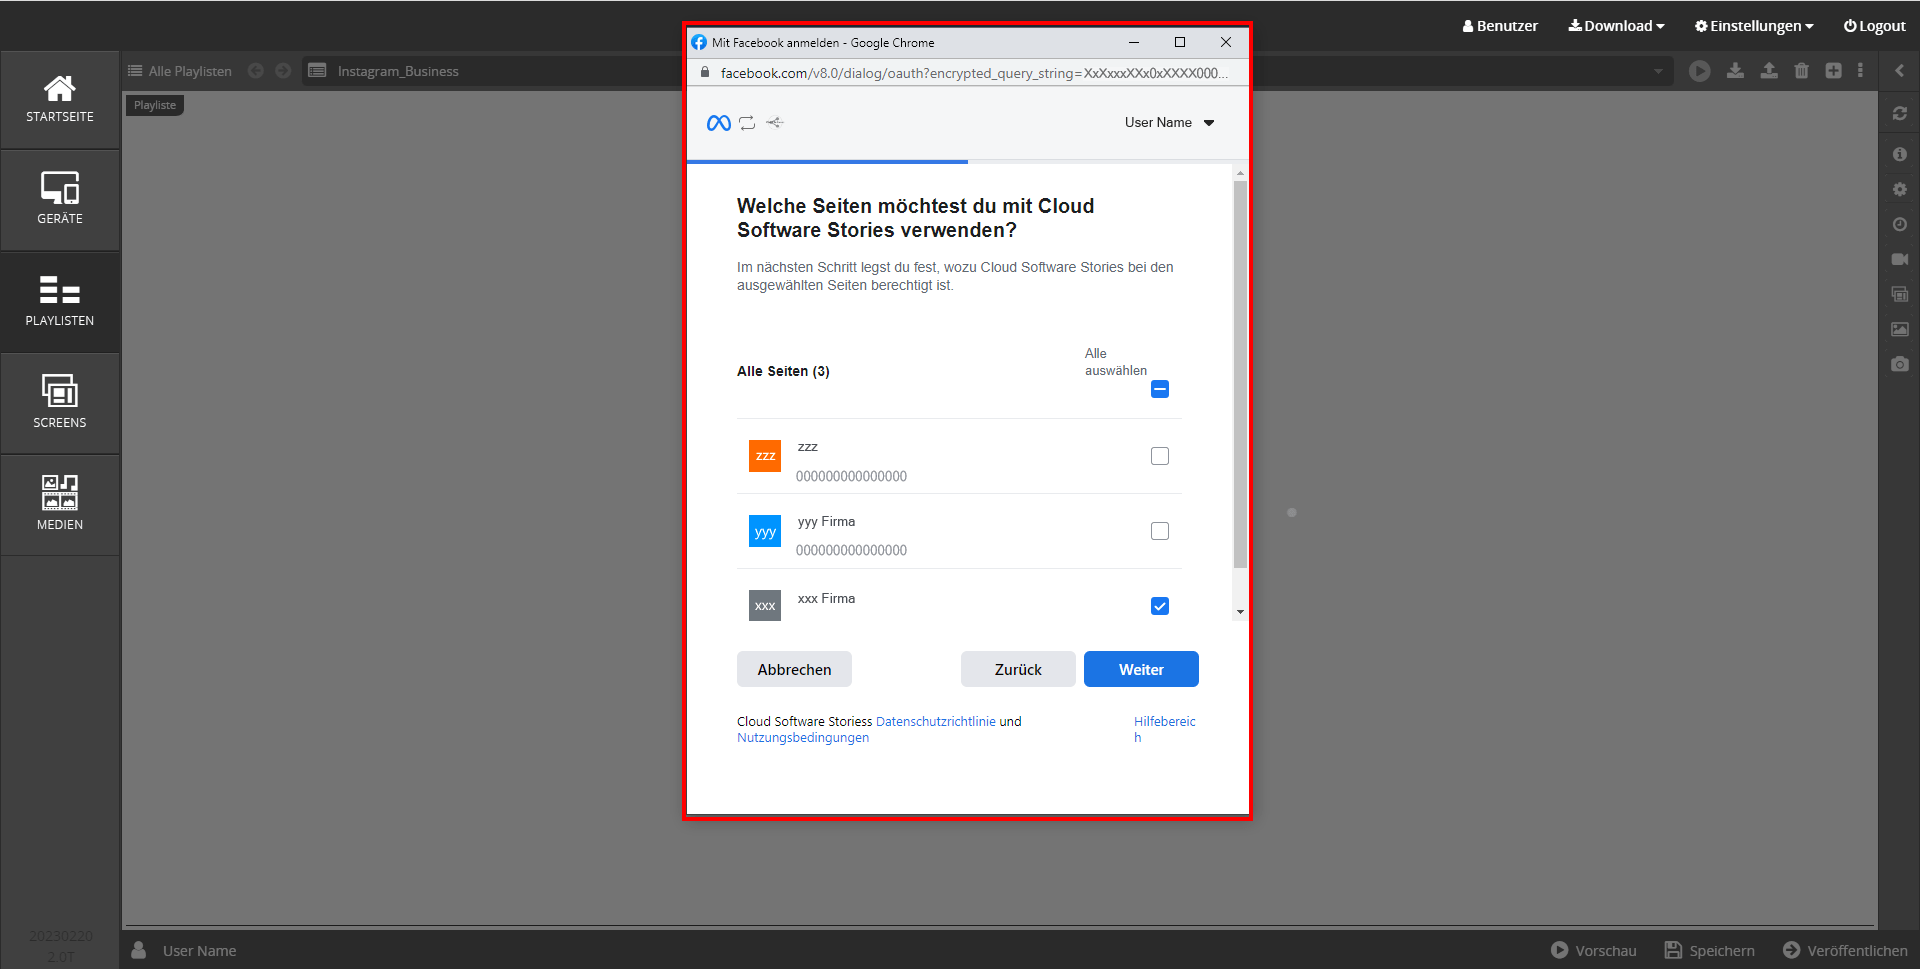Image resolution: width=1920 pixels, height=969 pixels.
Task: Open the Datenschutzrichtlinie link
Action: coord(935,721)
